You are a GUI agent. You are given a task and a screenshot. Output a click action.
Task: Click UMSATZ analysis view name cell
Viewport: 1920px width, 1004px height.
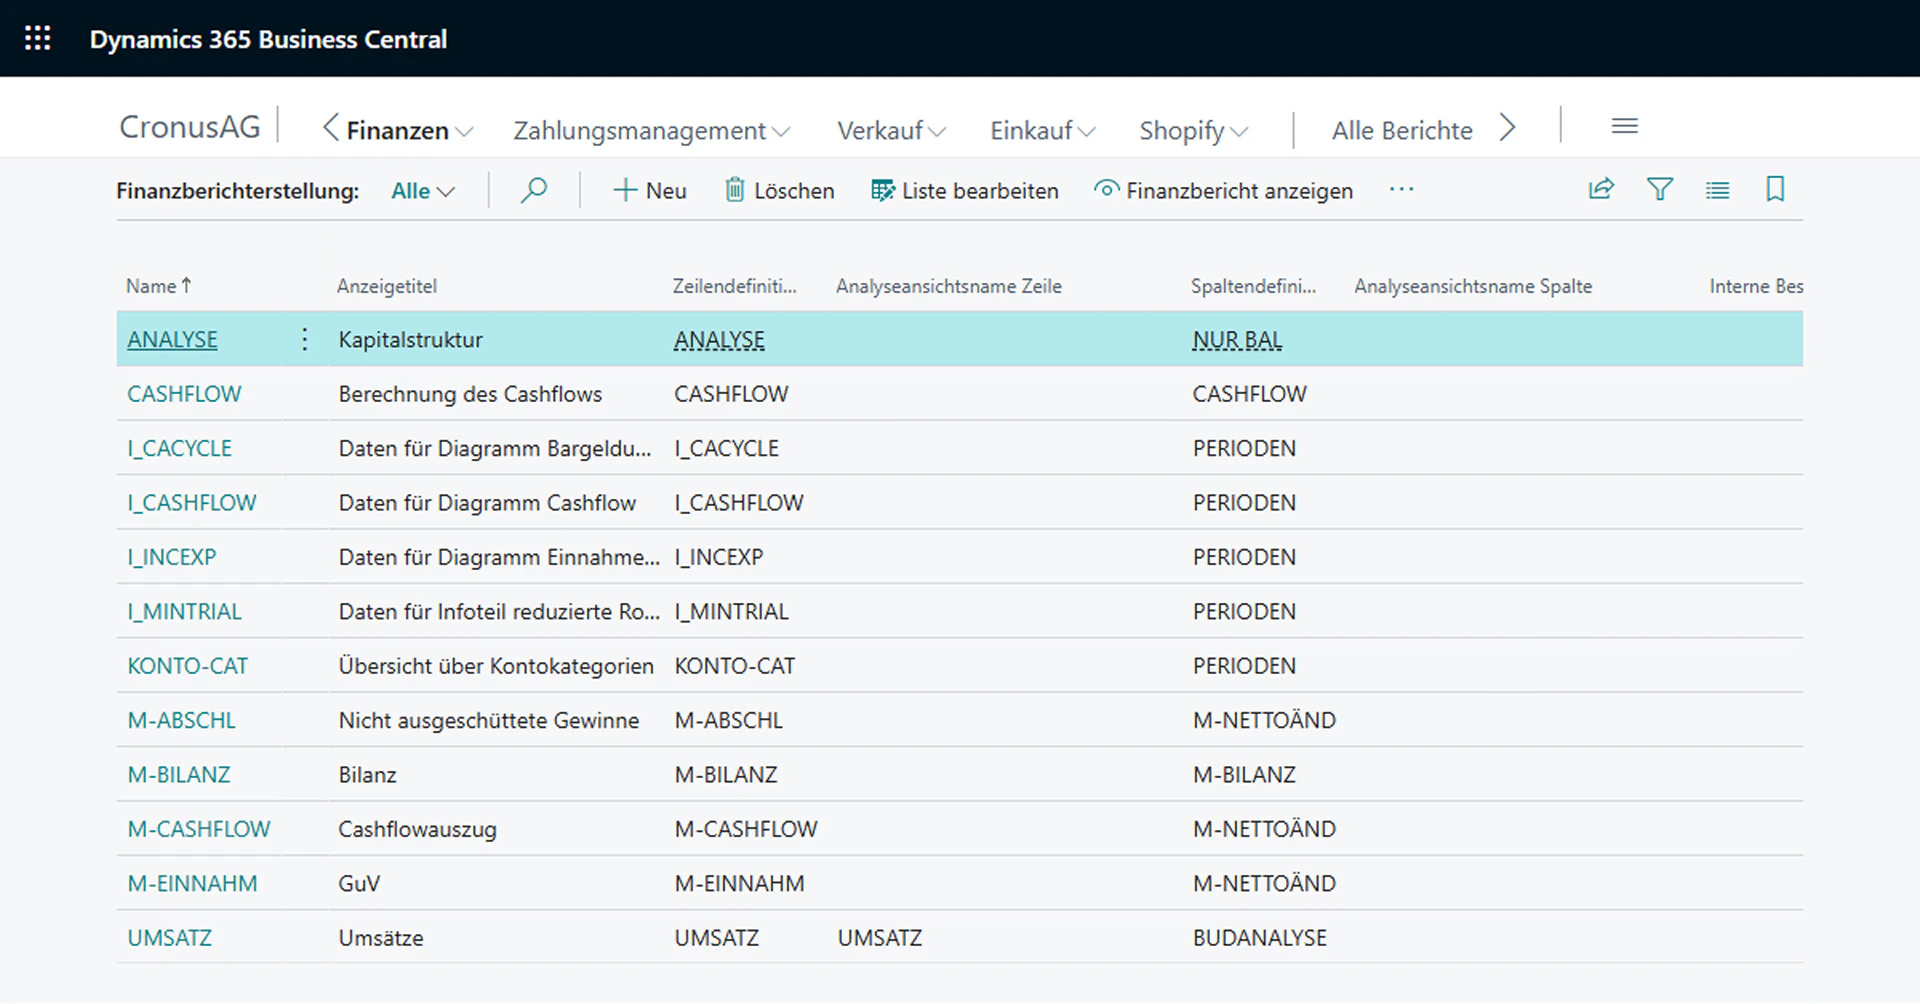(x=879, y=938)
